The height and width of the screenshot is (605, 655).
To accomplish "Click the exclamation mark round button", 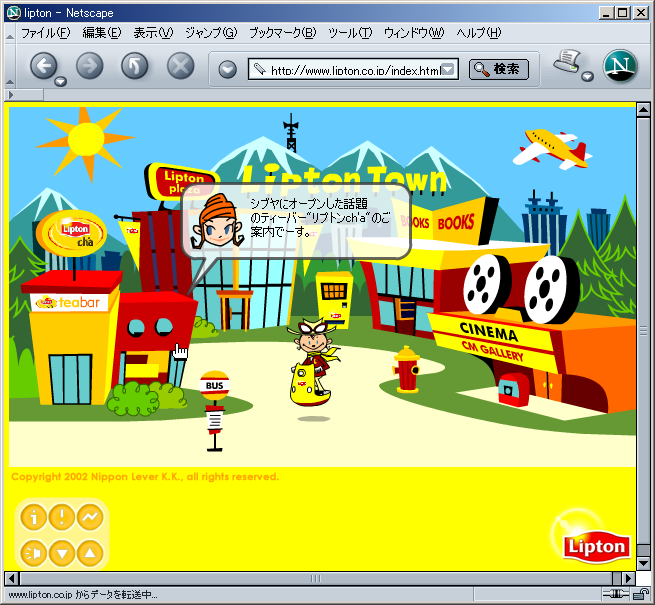I will coord(62,517).
